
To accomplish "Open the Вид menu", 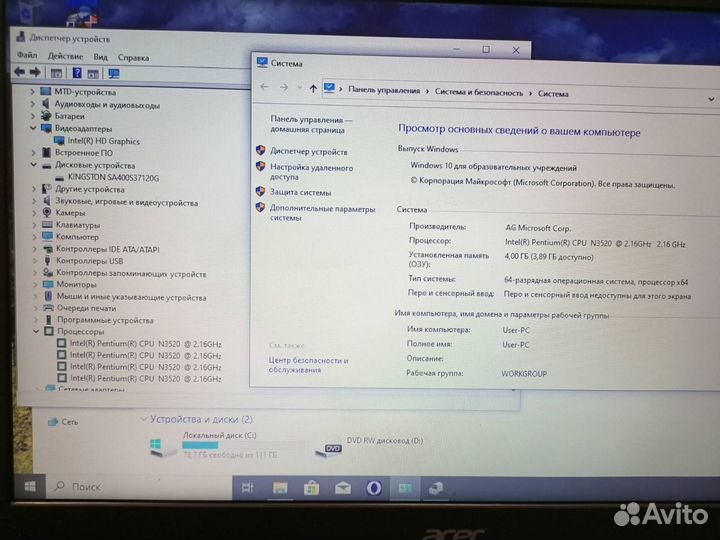I will click(100, 57).
